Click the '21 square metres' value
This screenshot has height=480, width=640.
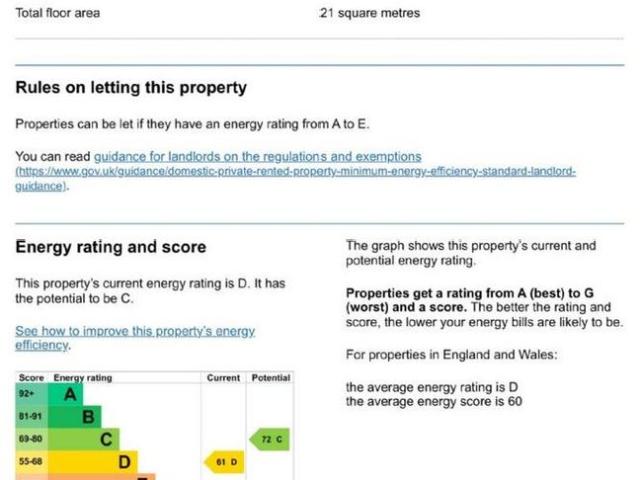(370, 14)
